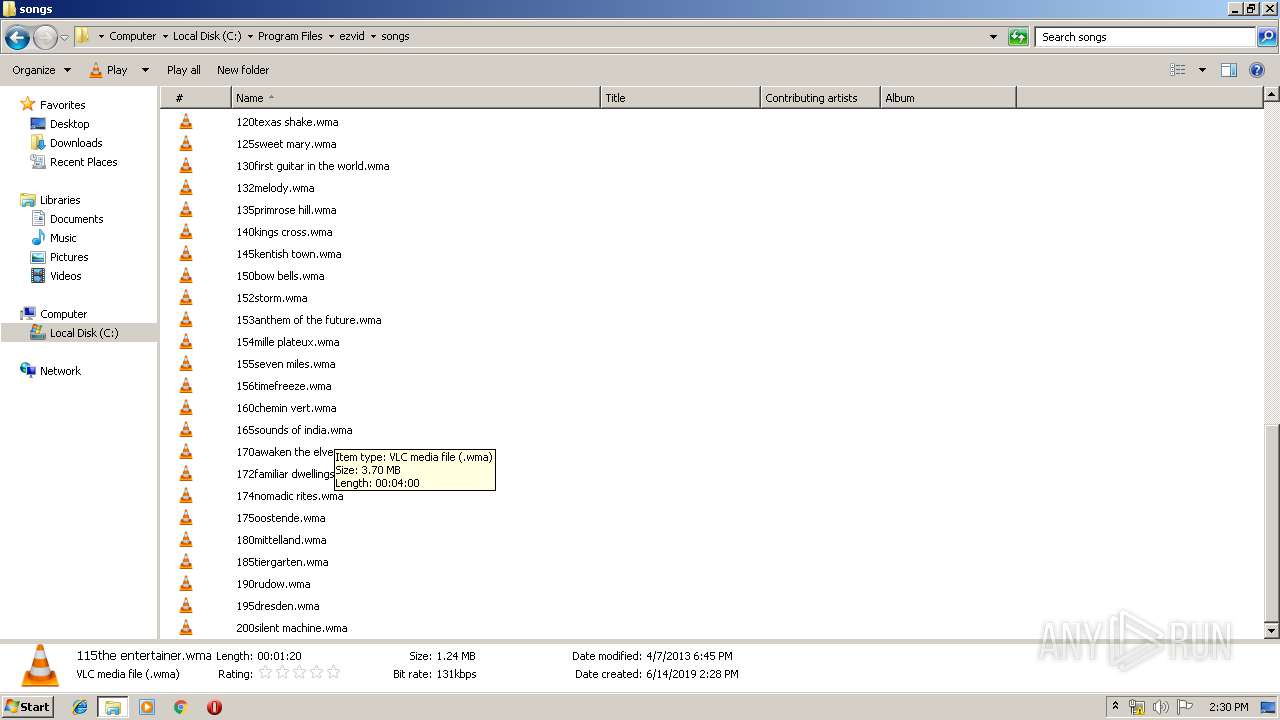Select Libraries in navigation pane
The width and height of the screenshot is (1280, 720).
[60, 200]
